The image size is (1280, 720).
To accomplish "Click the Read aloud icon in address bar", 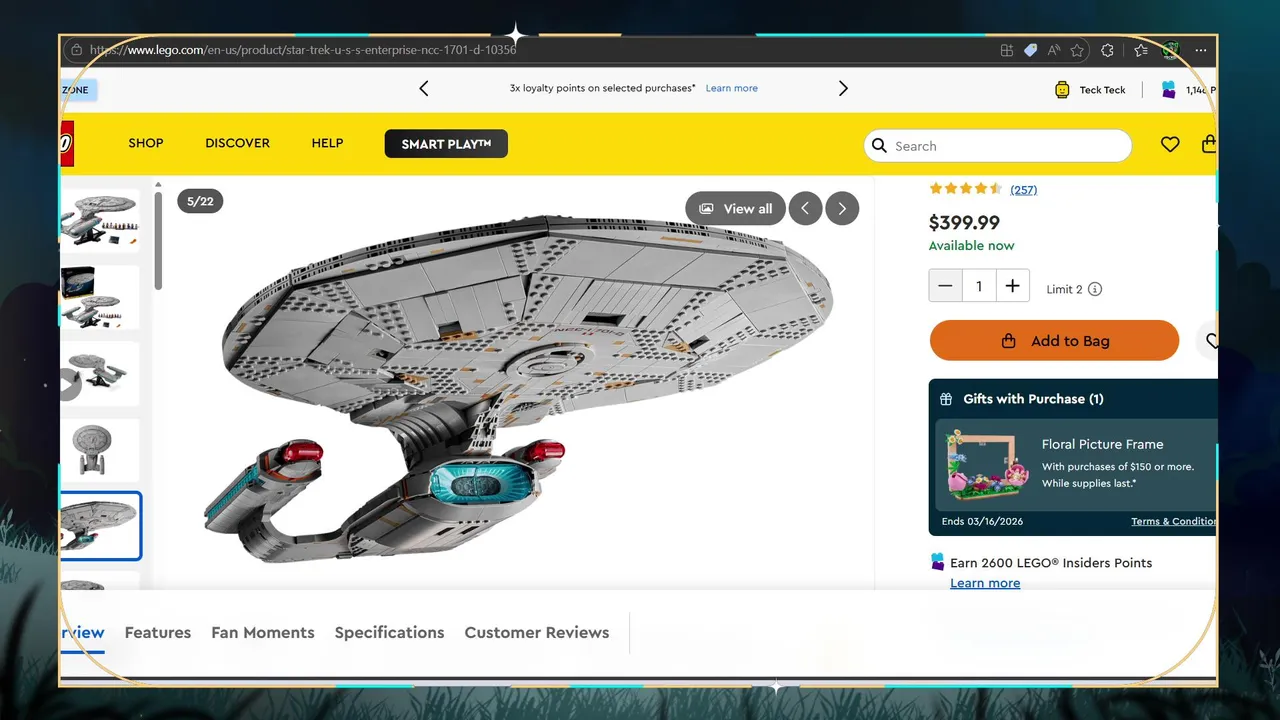I will [x=1053, y=50].
